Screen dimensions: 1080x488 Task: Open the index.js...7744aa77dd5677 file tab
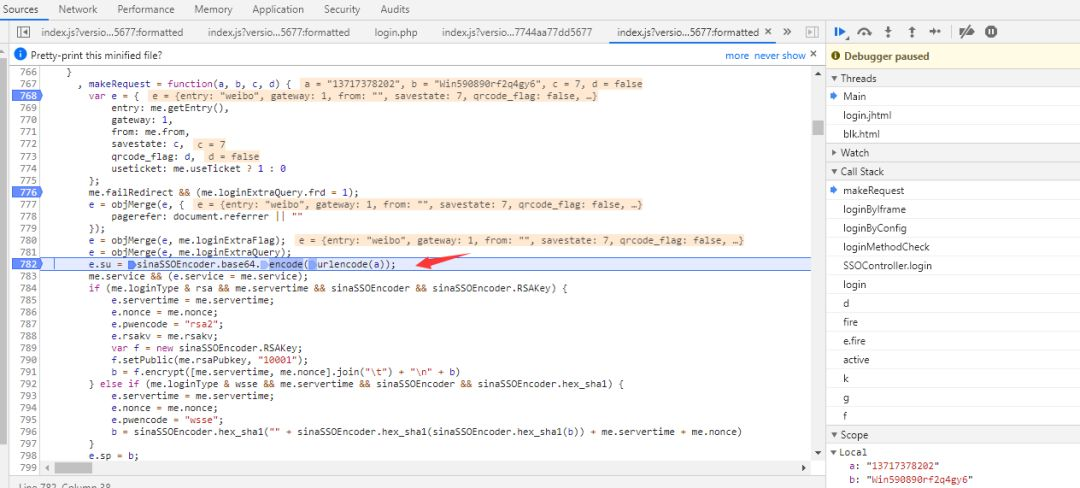click(517, 32)
